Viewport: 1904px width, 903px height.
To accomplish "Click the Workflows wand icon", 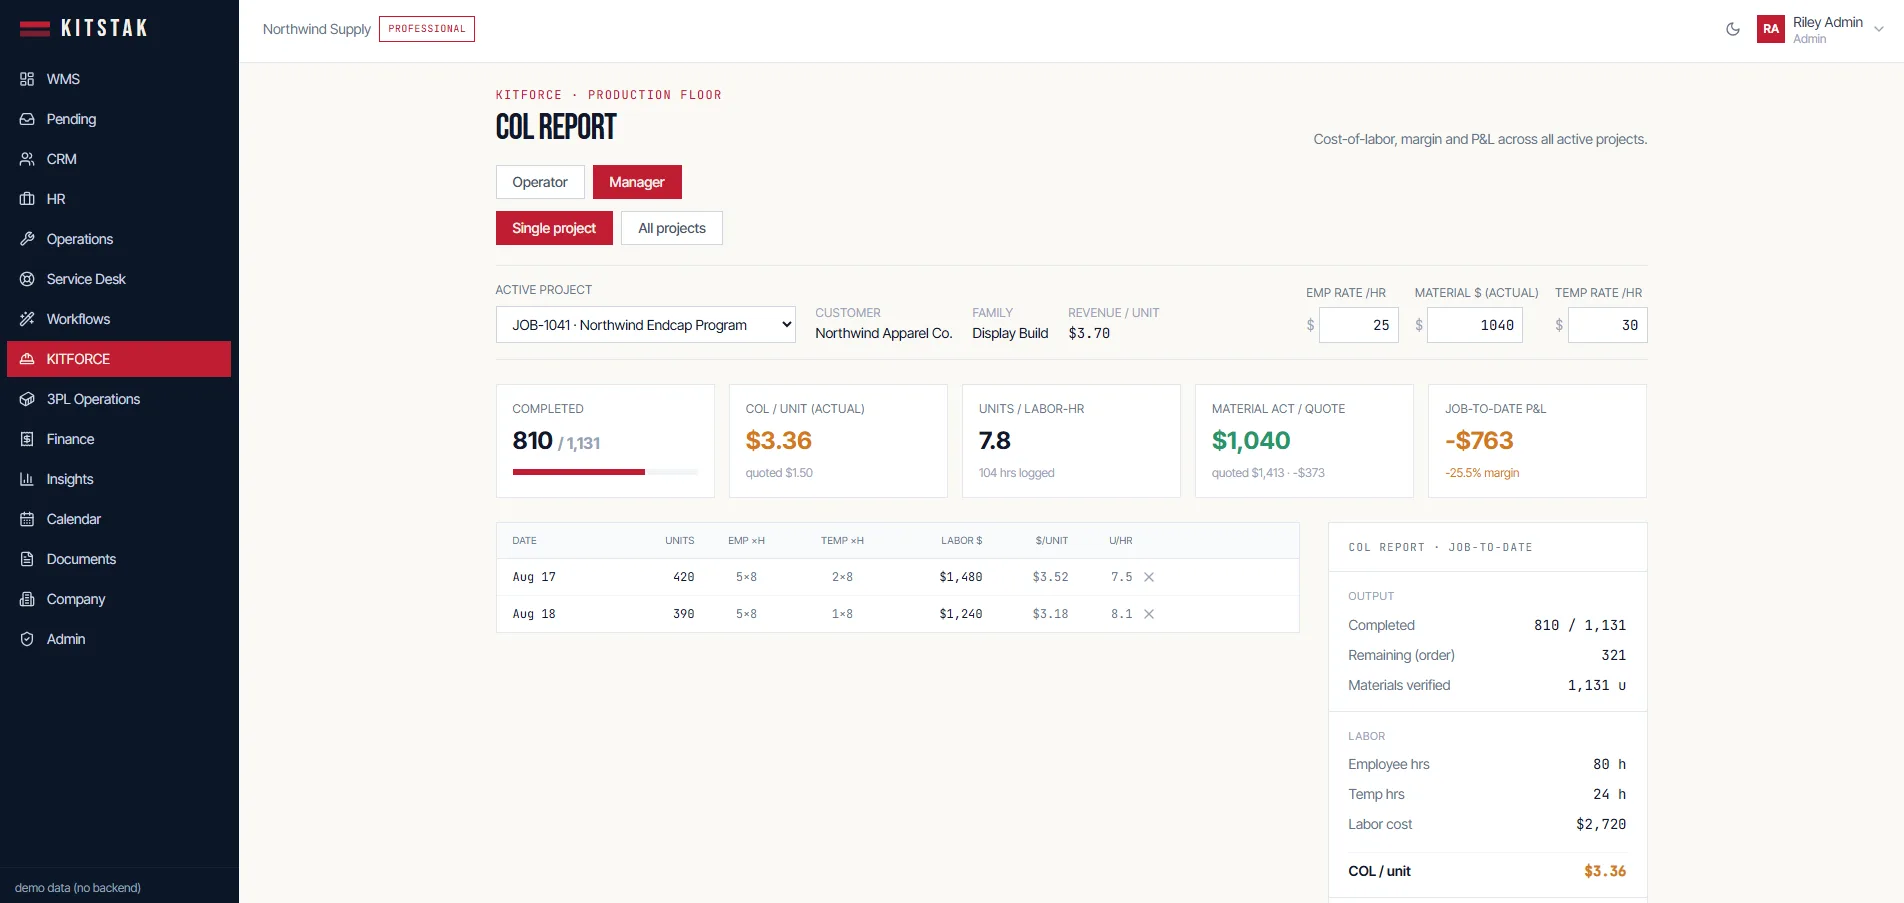I will (x=27, y=319).
